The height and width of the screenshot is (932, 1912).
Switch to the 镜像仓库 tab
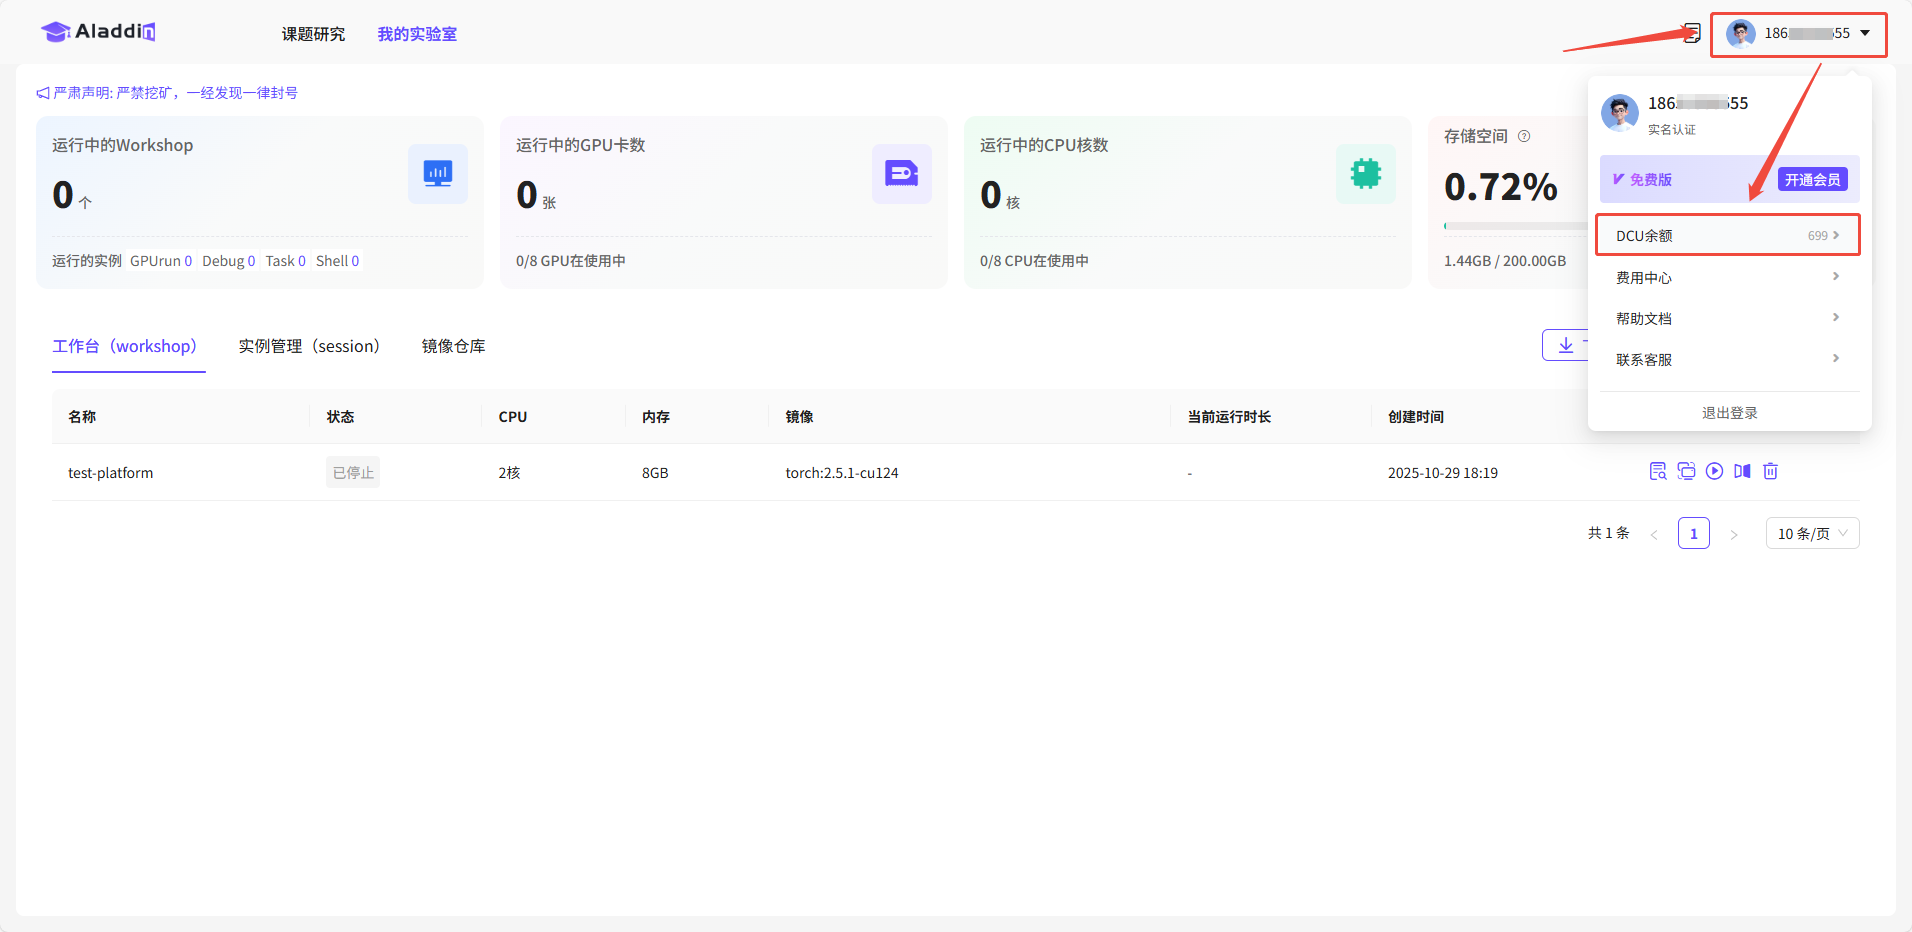pos(453,346)
